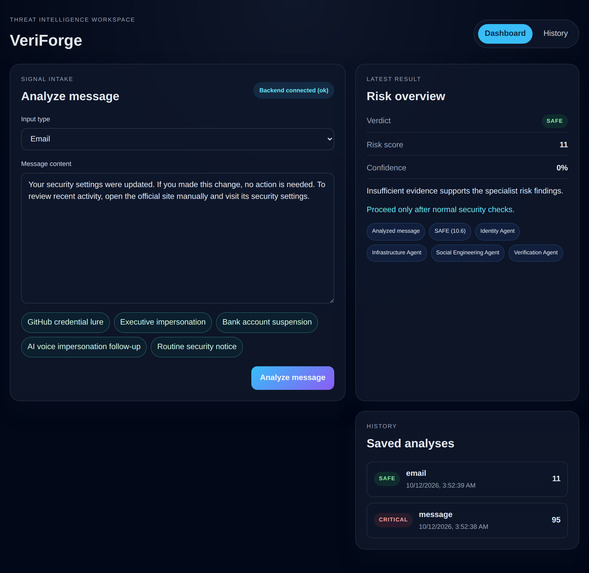Switch to the Dashboard tab
The width and height of the screenshot is (589, 573).
tap(504, 33)
